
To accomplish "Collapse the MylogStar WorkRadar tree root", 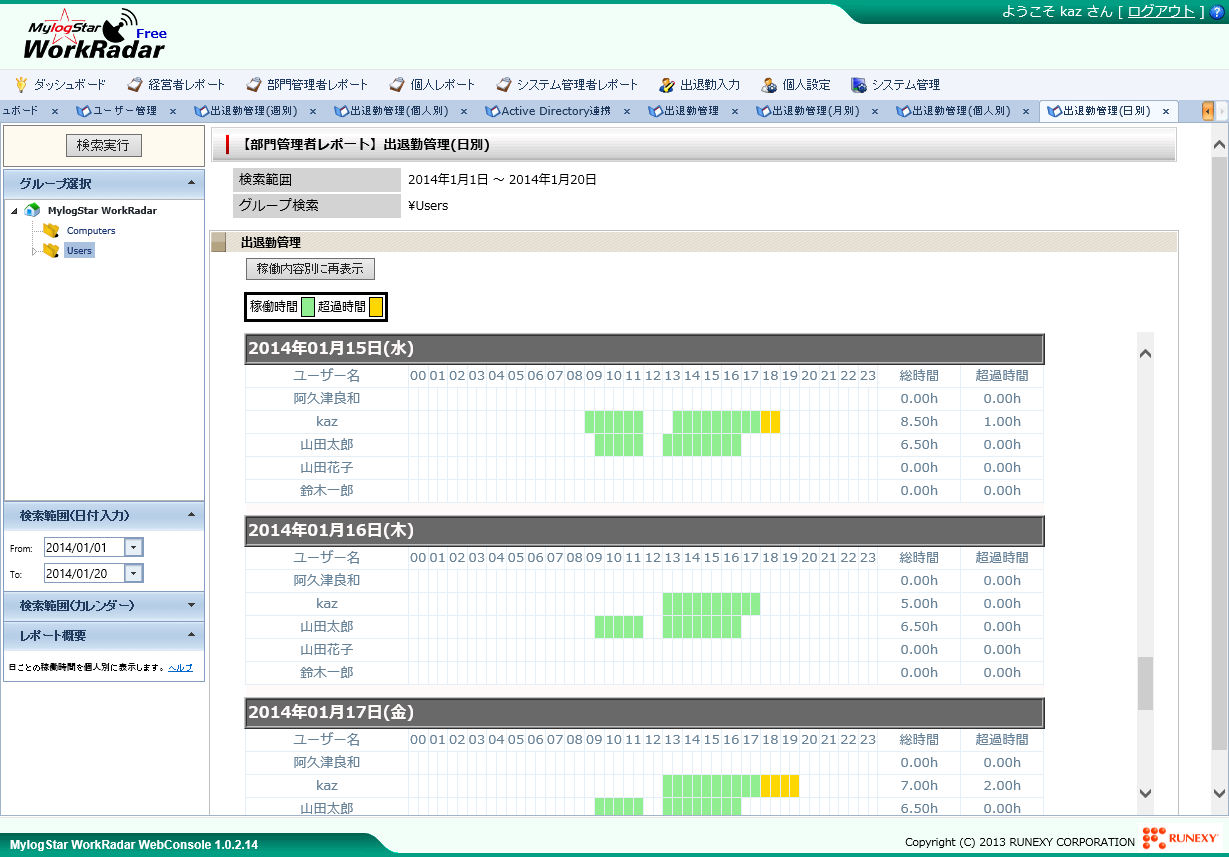I will pyautogui.click(x=15, y=211).
